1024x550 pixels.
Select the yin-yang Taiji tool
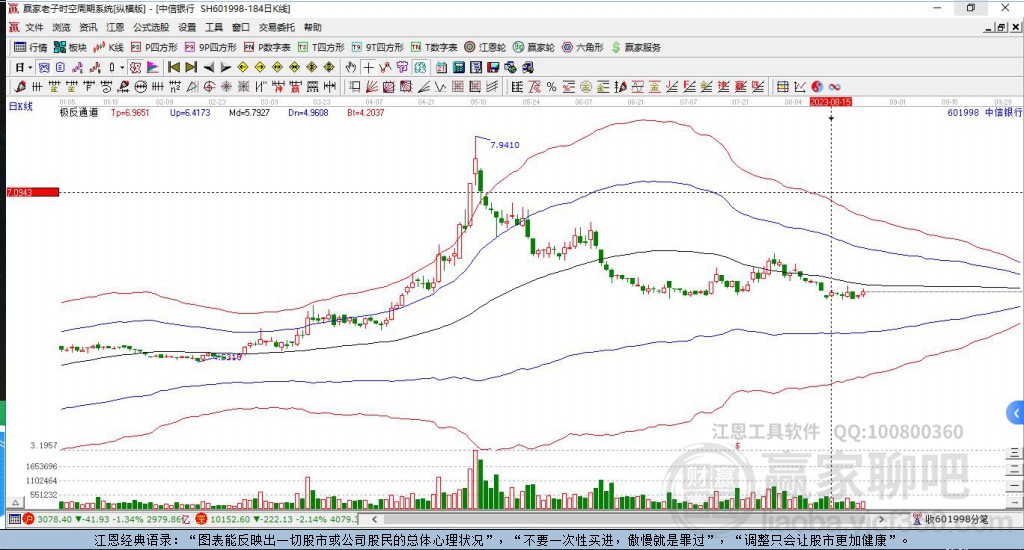tap(817, 87)
